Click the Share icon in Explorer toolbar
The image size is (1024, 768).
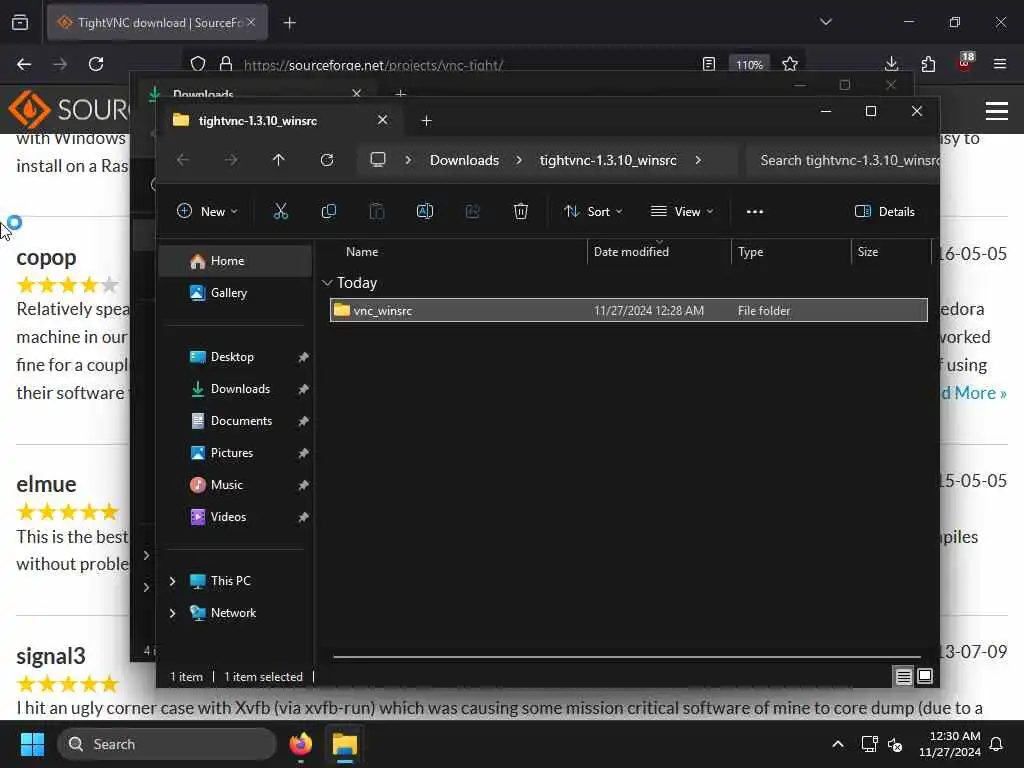coord(472,212)
